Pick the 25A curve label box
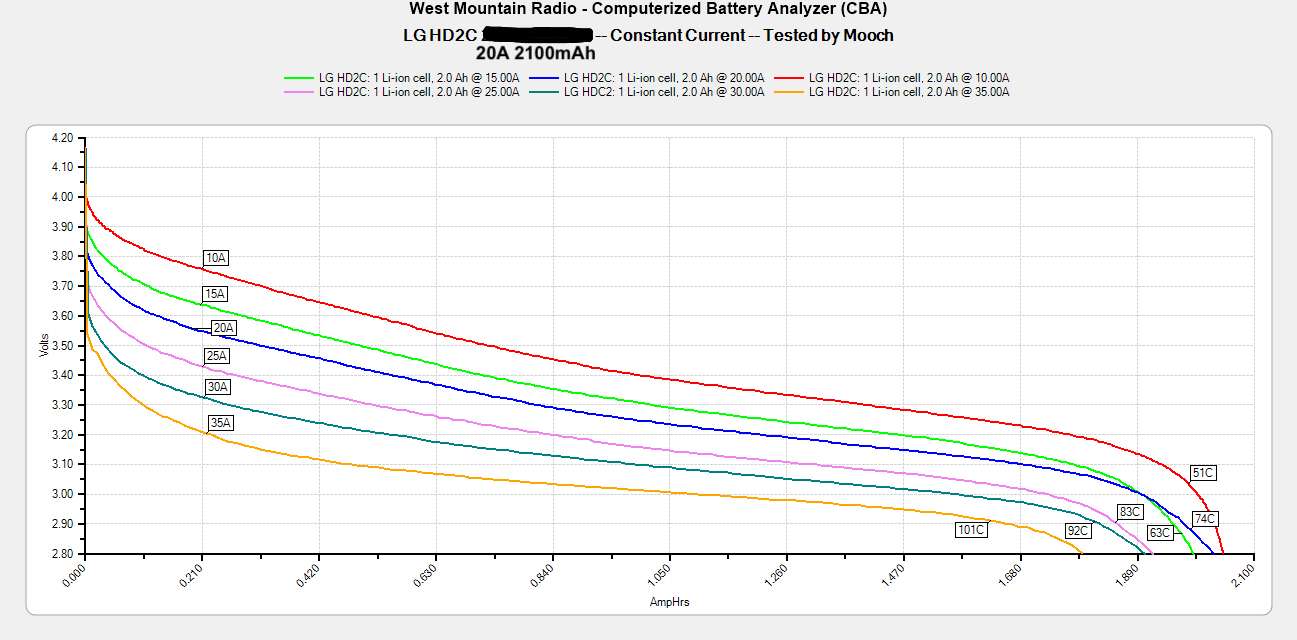Viewport: 1297px width, 640px height. pyautogui.click(x=217, y=356)
